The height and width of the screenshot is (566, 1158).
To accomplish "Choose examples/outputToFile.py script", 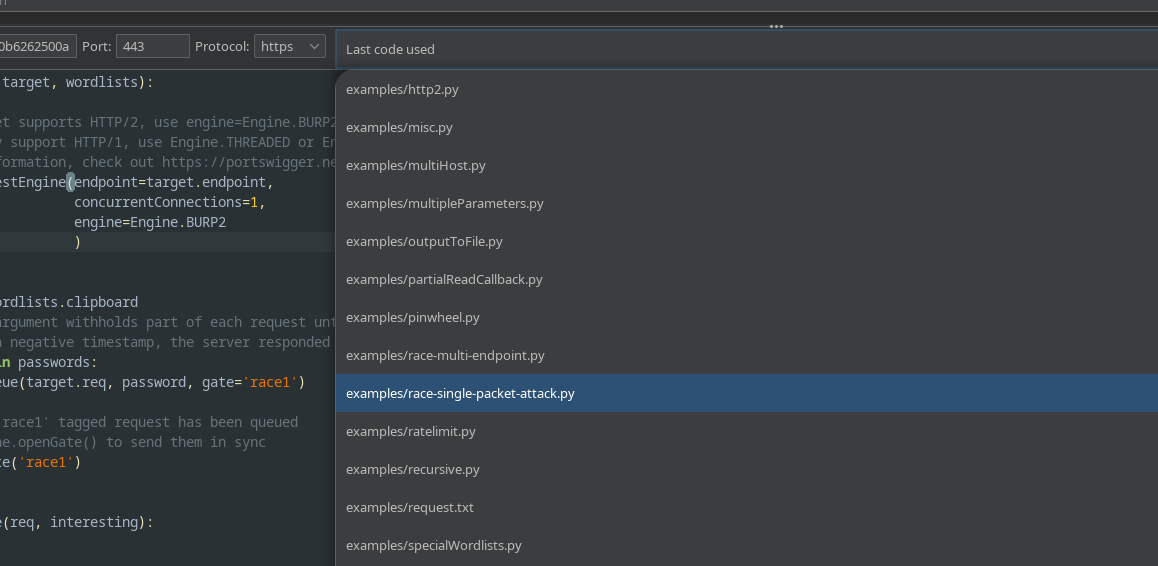I will [x=424, y=241].
